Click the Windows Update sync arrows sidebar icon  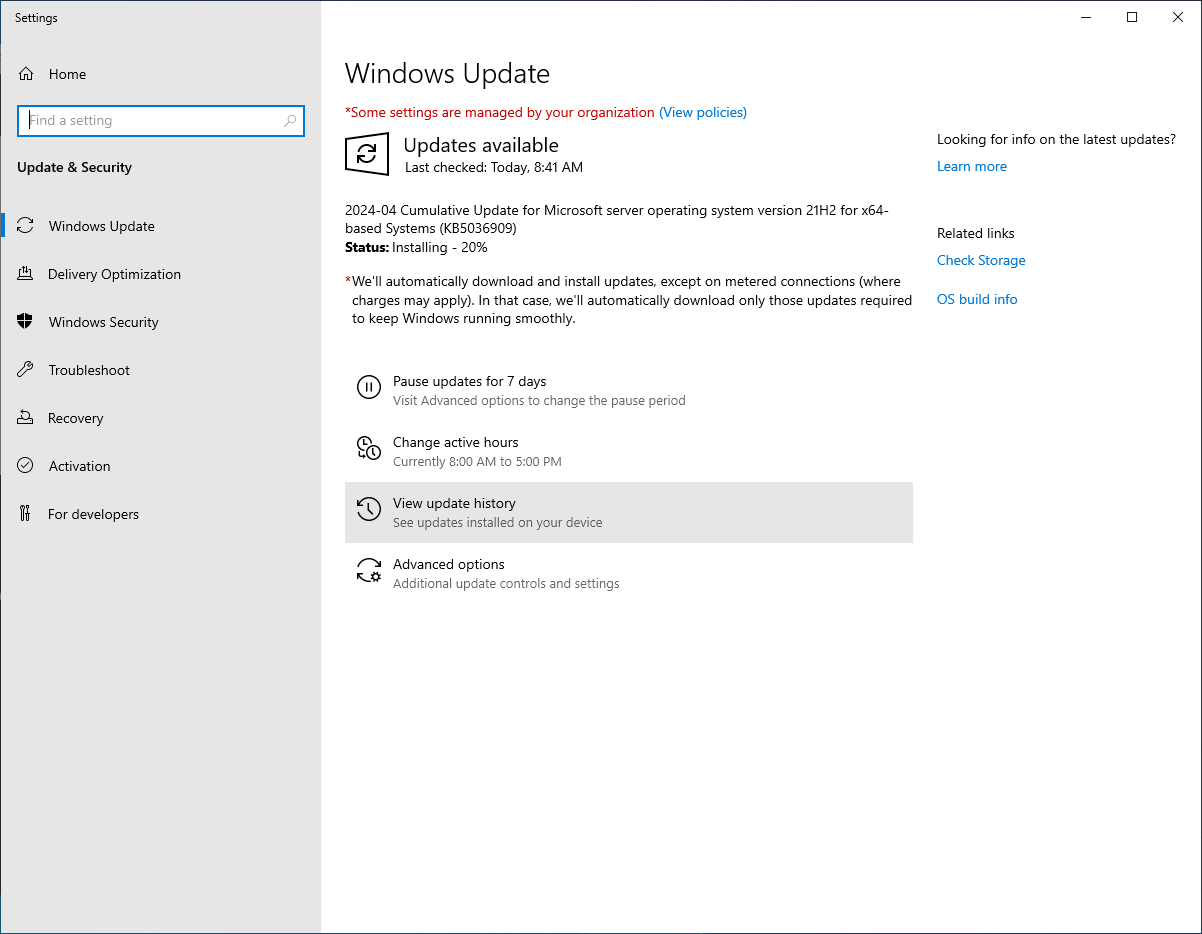(x=26, y=226)
